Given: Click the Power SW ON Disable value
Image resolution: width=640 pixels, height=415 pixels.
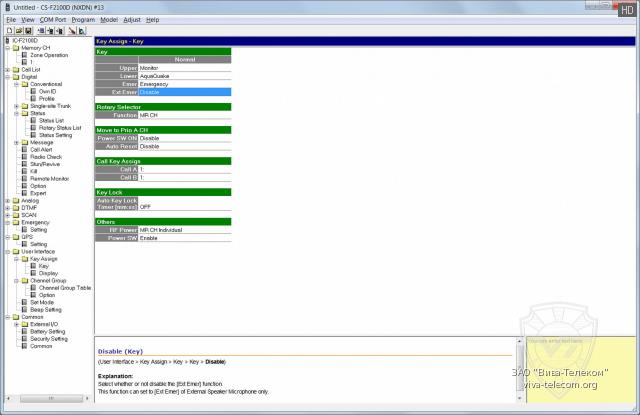Looking at the screenshot, I should pos(185,138).
